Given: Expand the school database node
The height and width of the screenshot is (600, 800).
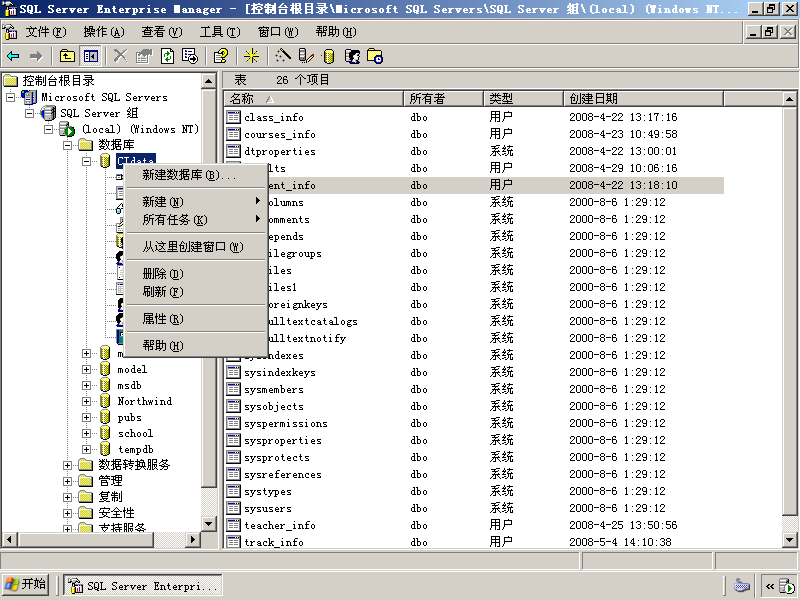Looking at the screenshot, I should pos(86,433).
